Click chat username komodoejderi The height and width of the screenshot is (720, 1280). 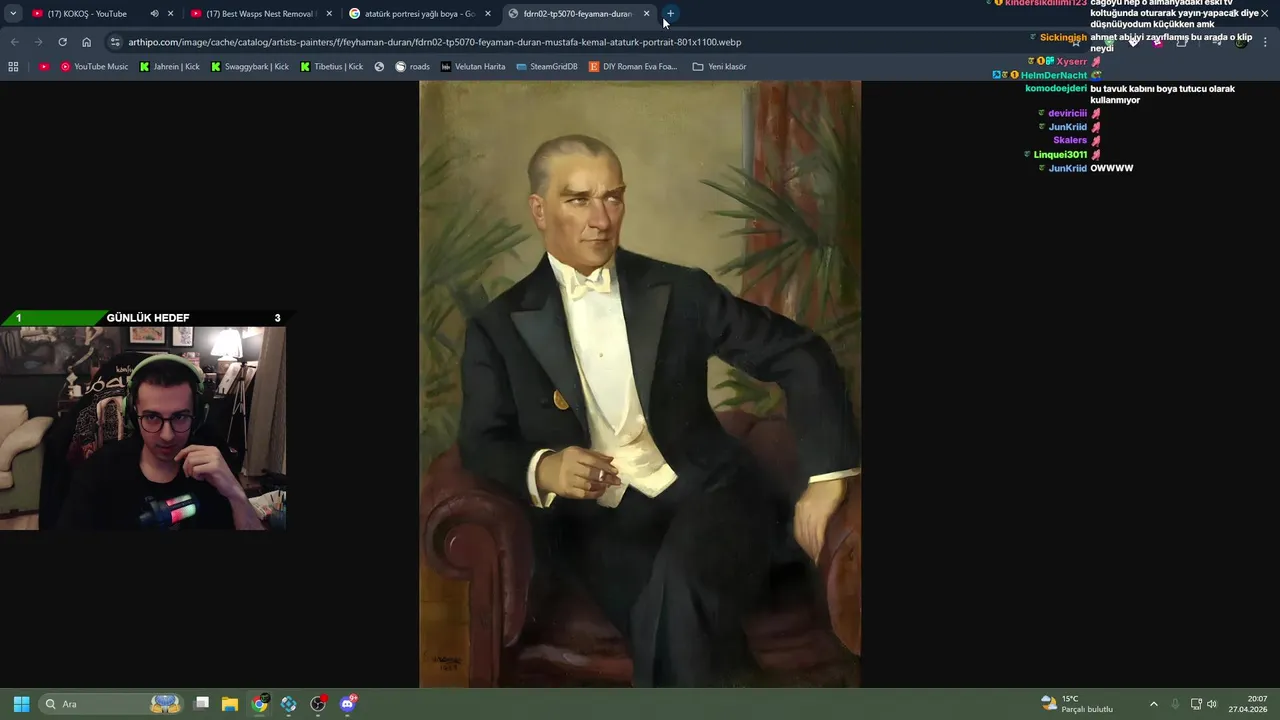pyautogui.click(x=1056, y=88)
